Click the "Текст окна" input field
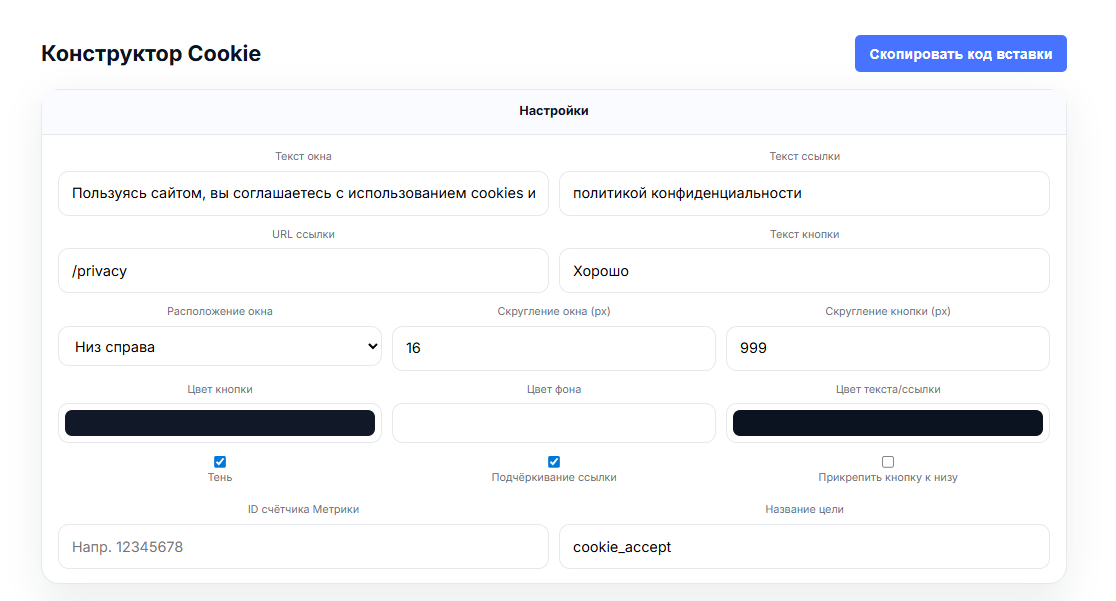1116x601 pixels. 303,193
